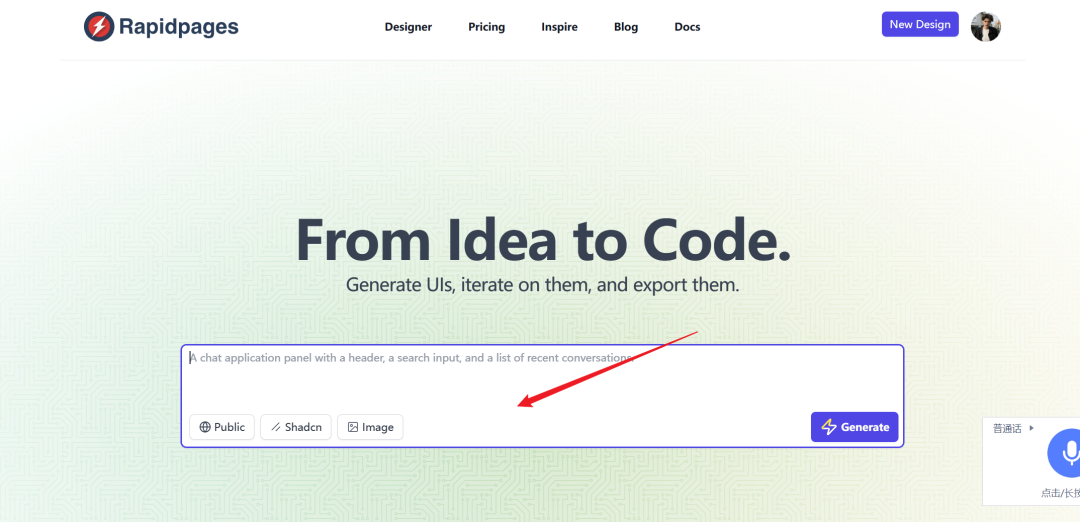
Task: Click the 普通话 language label
Action: tap(1007, 428)
